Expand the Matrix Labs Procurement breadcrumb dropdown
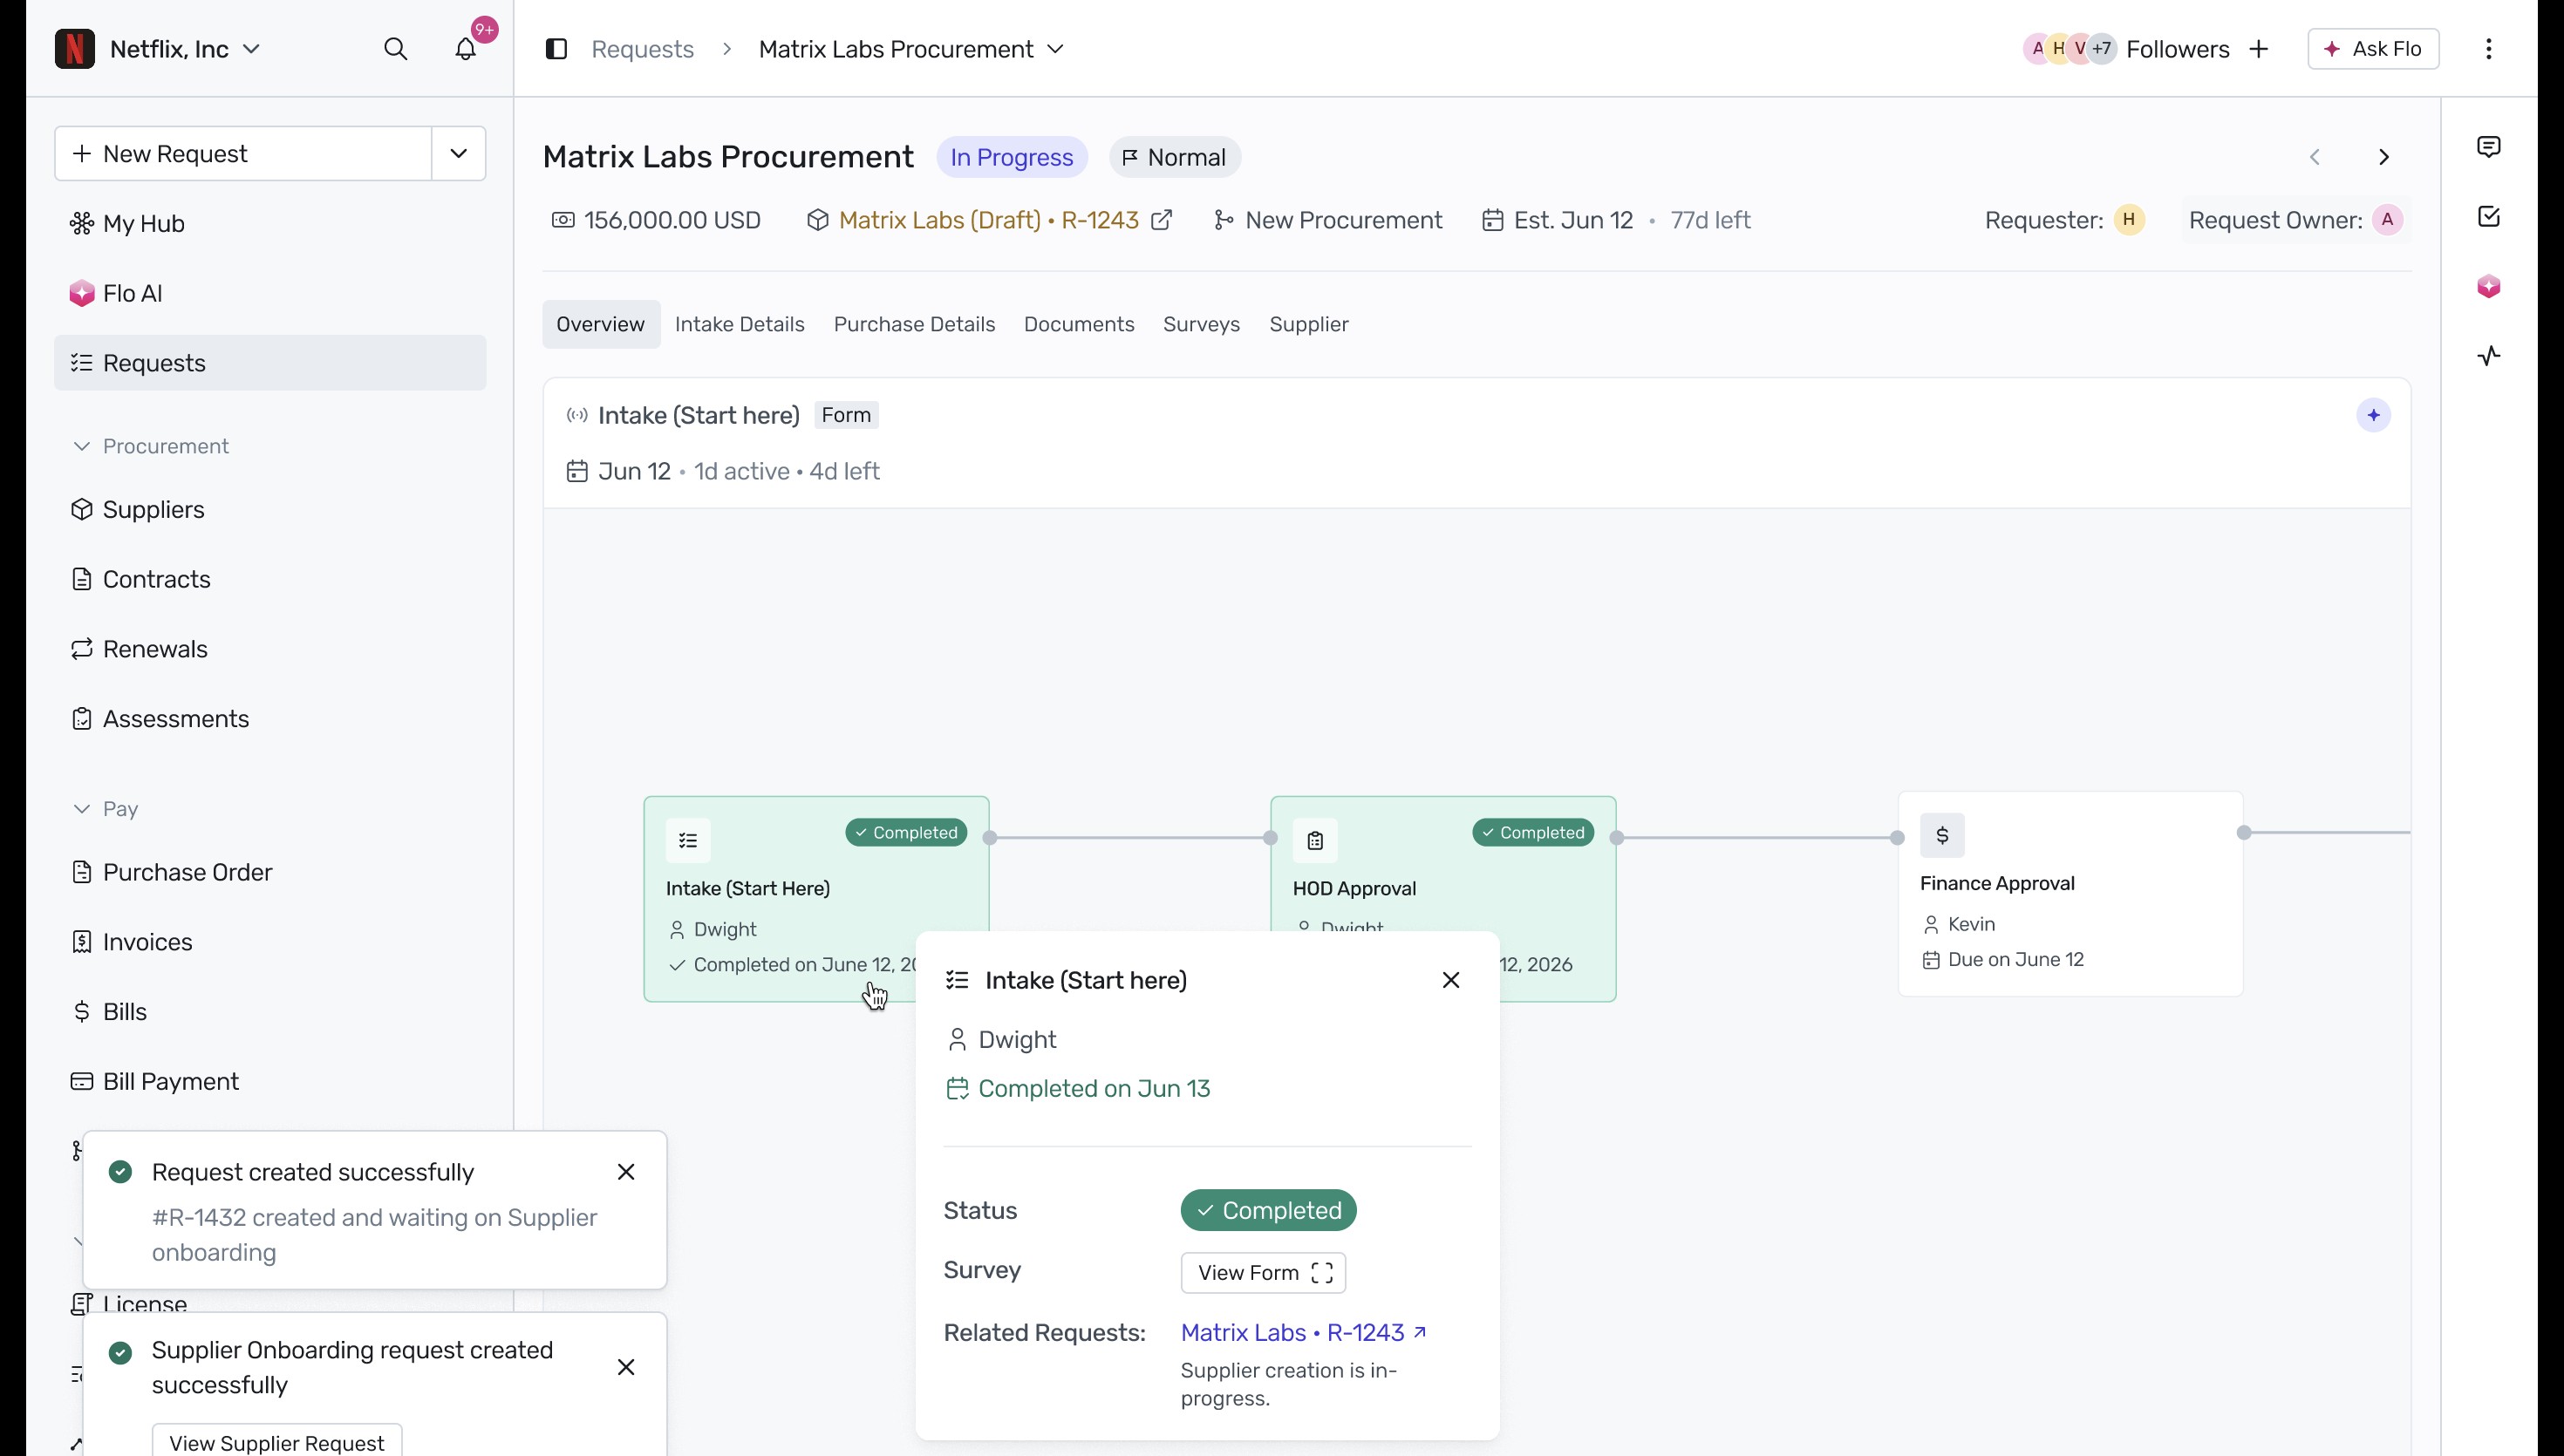The height and width of the screenshot is (1456, 2564). pos(1055,49)
